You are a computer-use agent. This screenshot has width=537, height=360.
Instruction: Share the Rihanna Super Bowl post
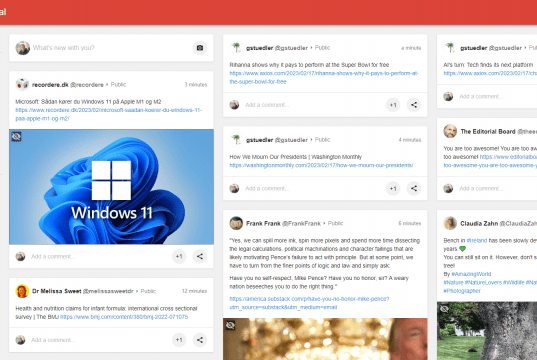(x=414, y=105)
